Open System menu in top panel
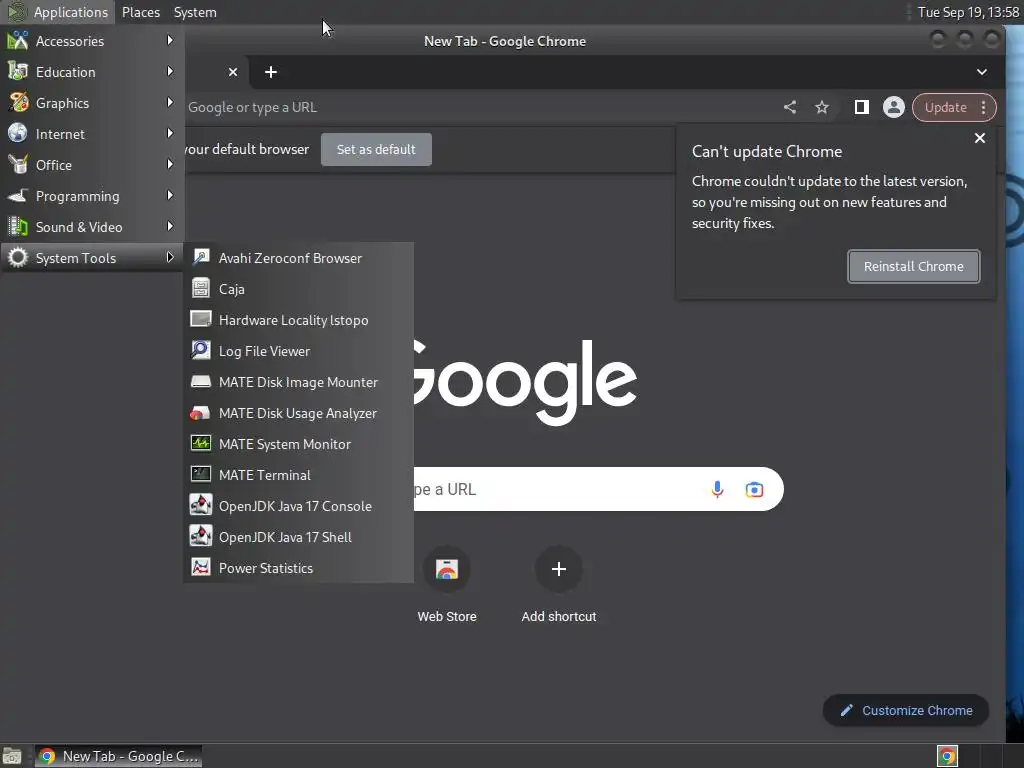 [195, 12]
